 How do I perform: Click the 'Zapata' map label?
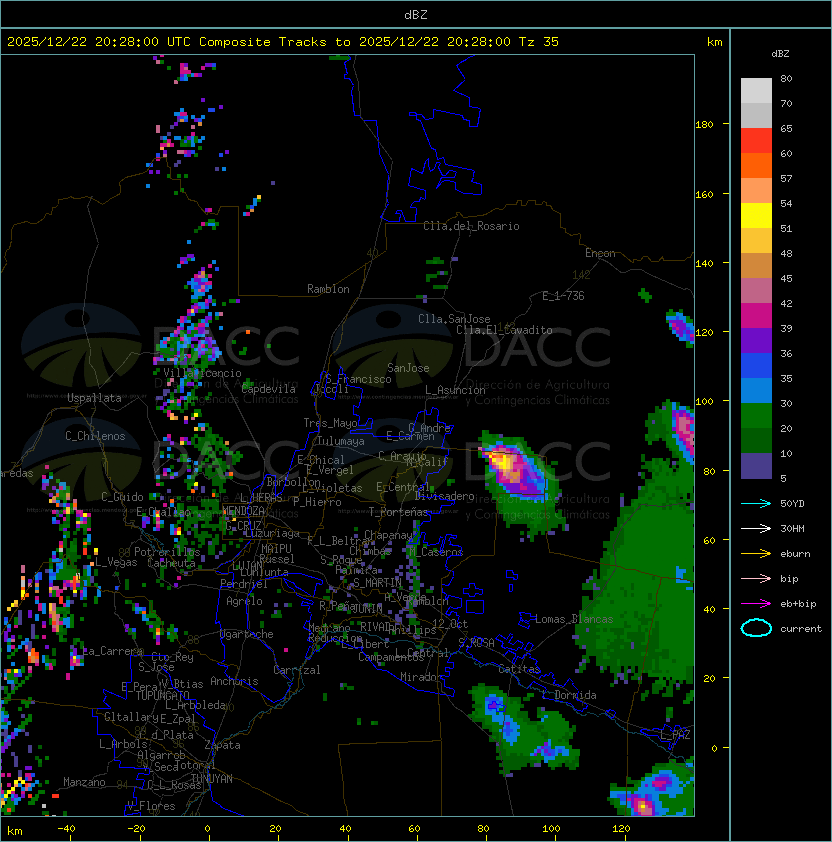(x=222, y=745)
